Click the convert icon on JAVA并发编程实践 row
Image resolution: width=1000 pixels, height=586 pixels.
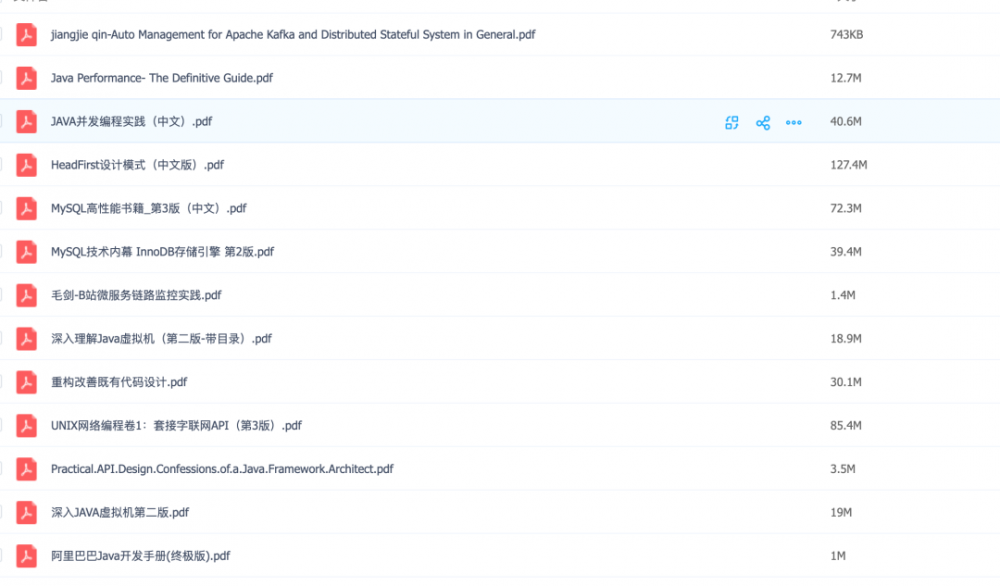pyautogui.click(x=732, y=122)
